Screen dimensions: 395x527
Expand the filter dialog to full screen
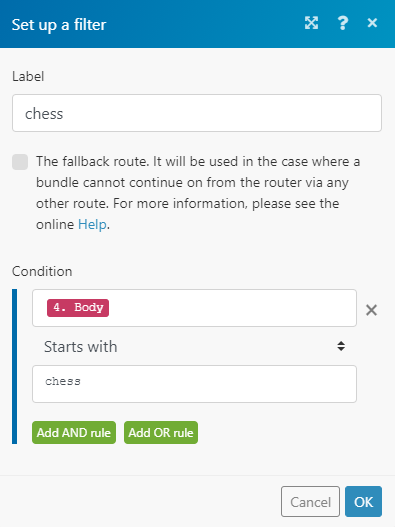coord(311,23)
